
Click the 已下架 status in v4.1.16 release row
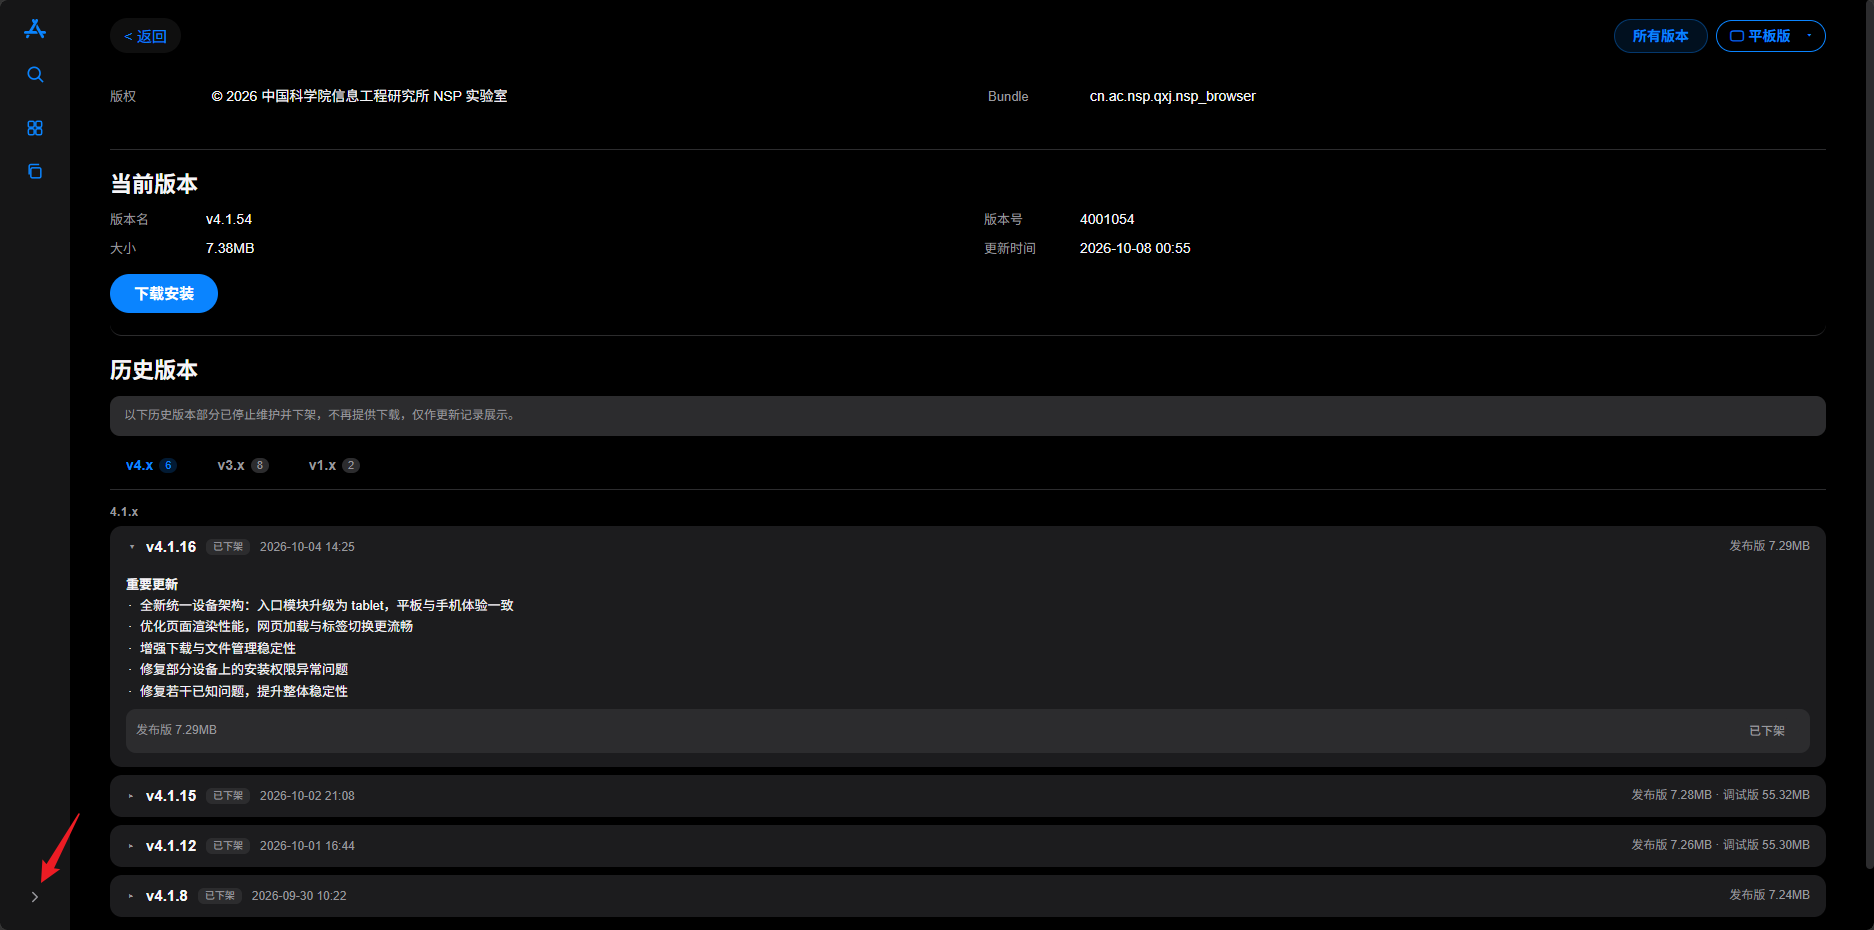[x=1766, y=731]
